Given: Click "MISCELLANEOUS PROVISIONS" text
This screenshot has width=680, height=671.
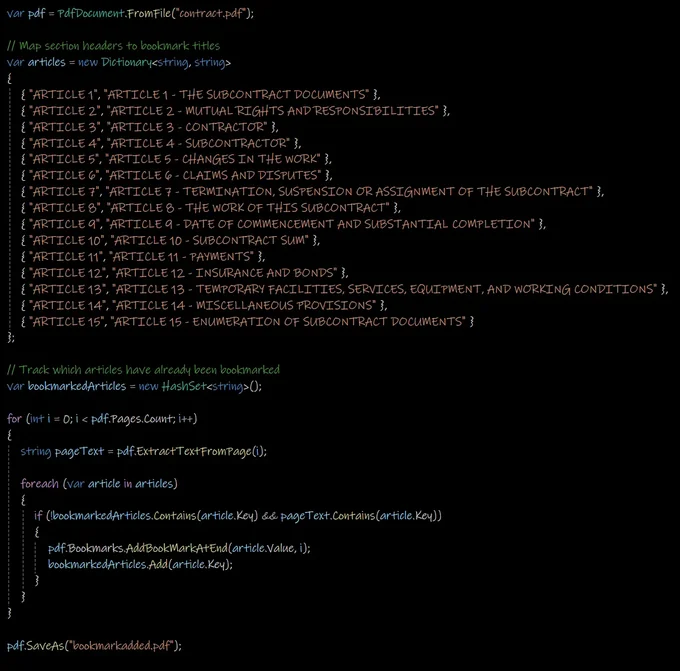Looking at the screenshot, I should (x=284, y=305).
